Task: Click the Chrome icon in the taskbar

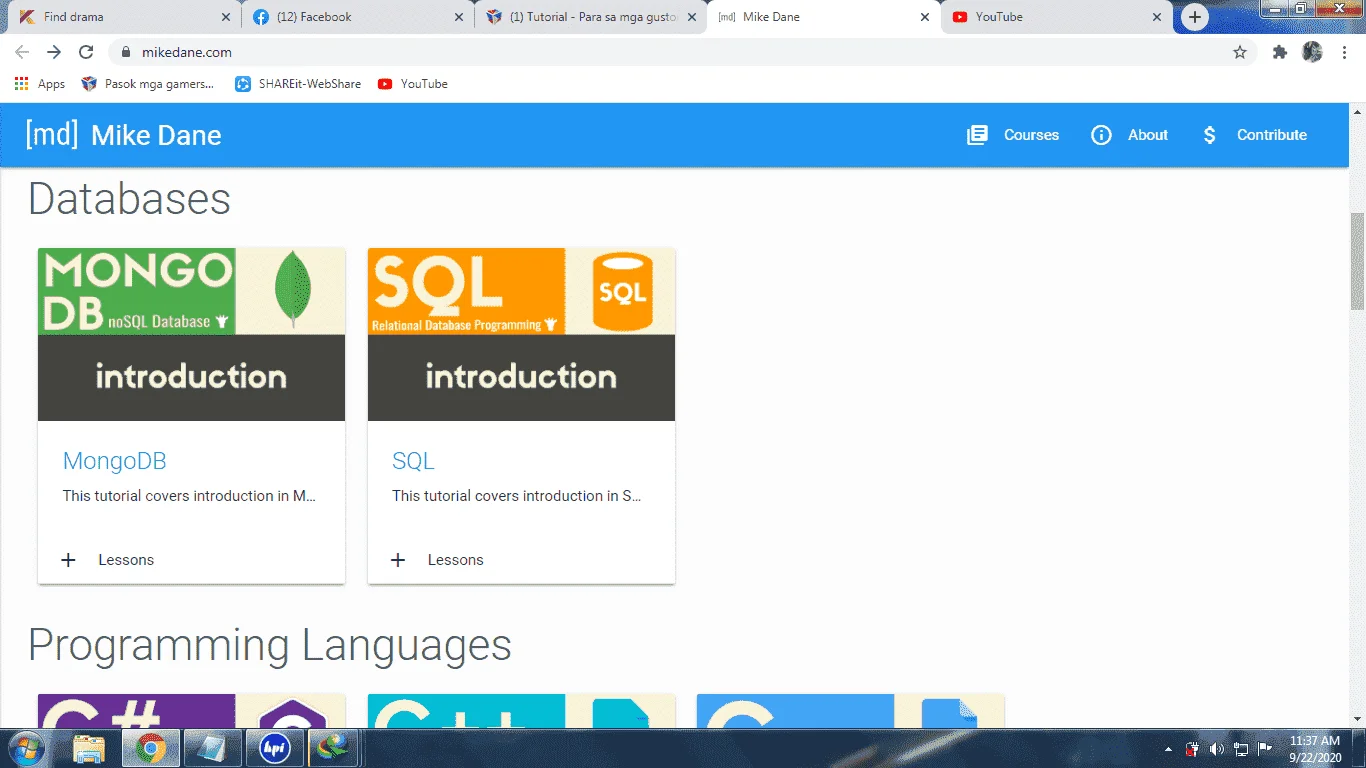Action: 151,748
